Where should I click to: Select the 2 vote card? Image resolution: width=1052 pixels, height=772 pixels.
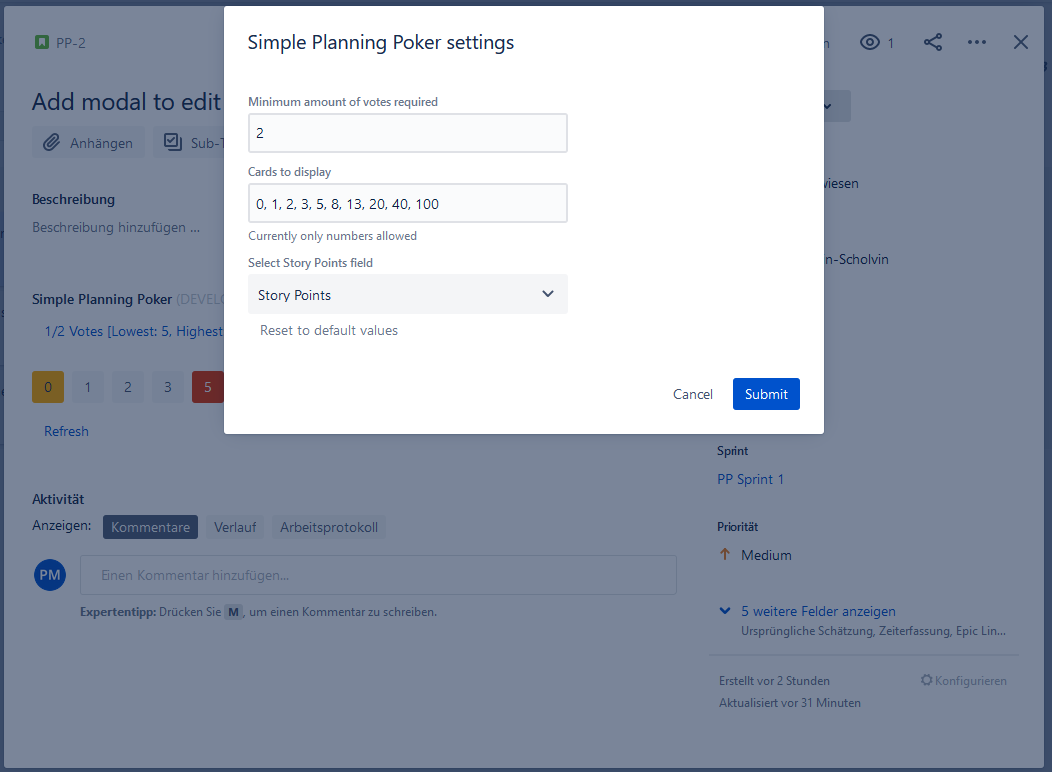tap(127, 387)
